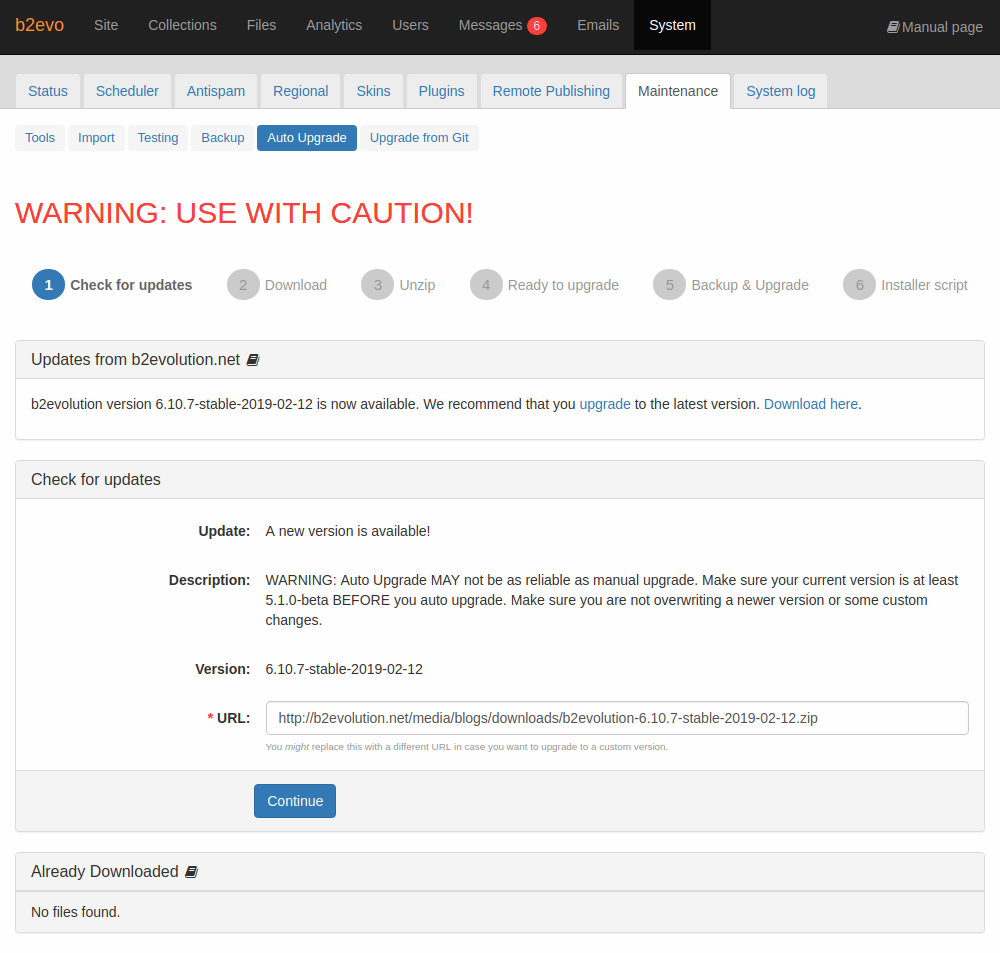The image size is (1000, 953).
Task: Open the Tools sub-tab
Action: pos(40,138)
